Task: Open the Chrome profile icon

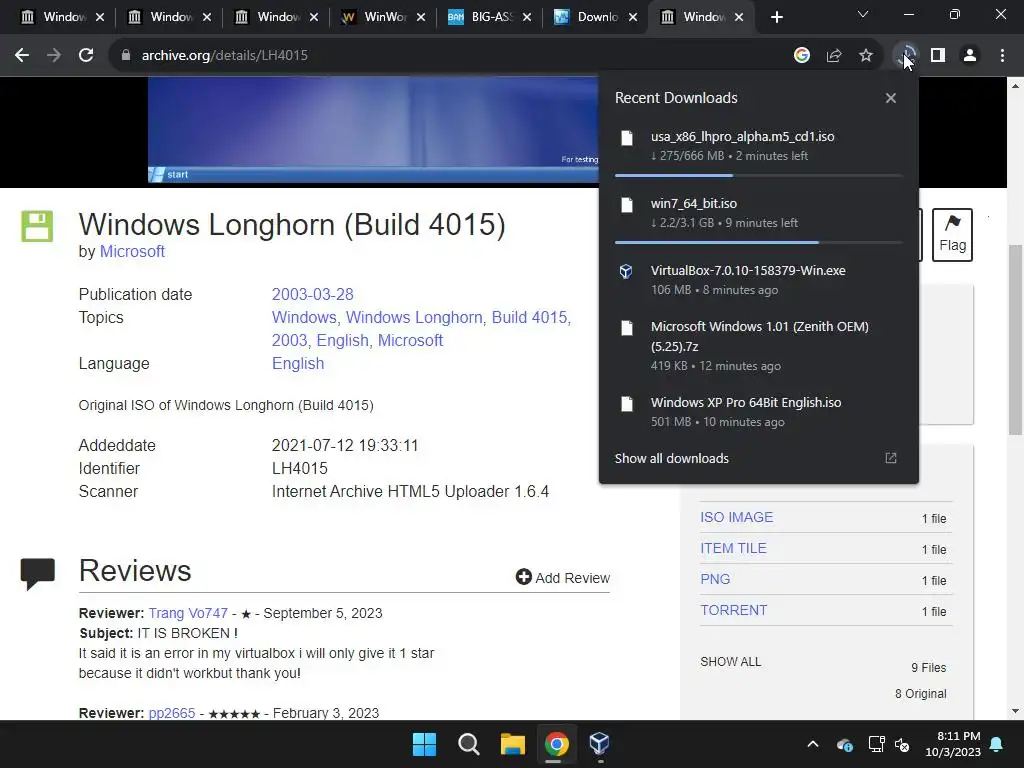Action: [970, 56]
